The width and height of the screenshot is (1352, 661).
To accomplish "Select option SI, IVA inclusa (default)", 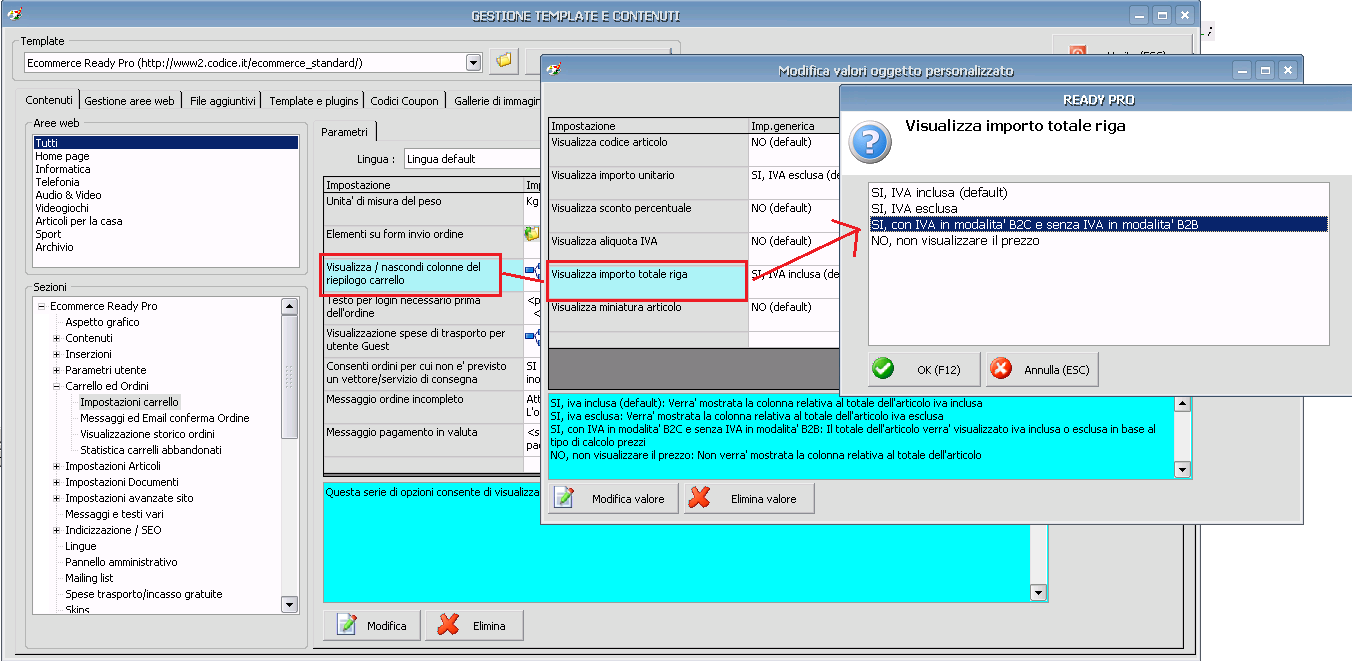I will [1098, 192].
